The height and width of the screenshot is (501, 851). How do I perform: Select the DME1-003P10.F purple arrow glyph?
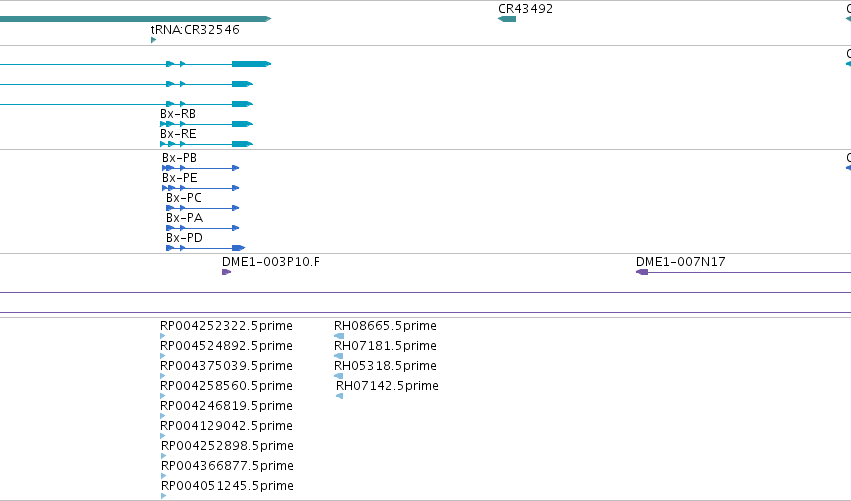[x=227, y=272]
